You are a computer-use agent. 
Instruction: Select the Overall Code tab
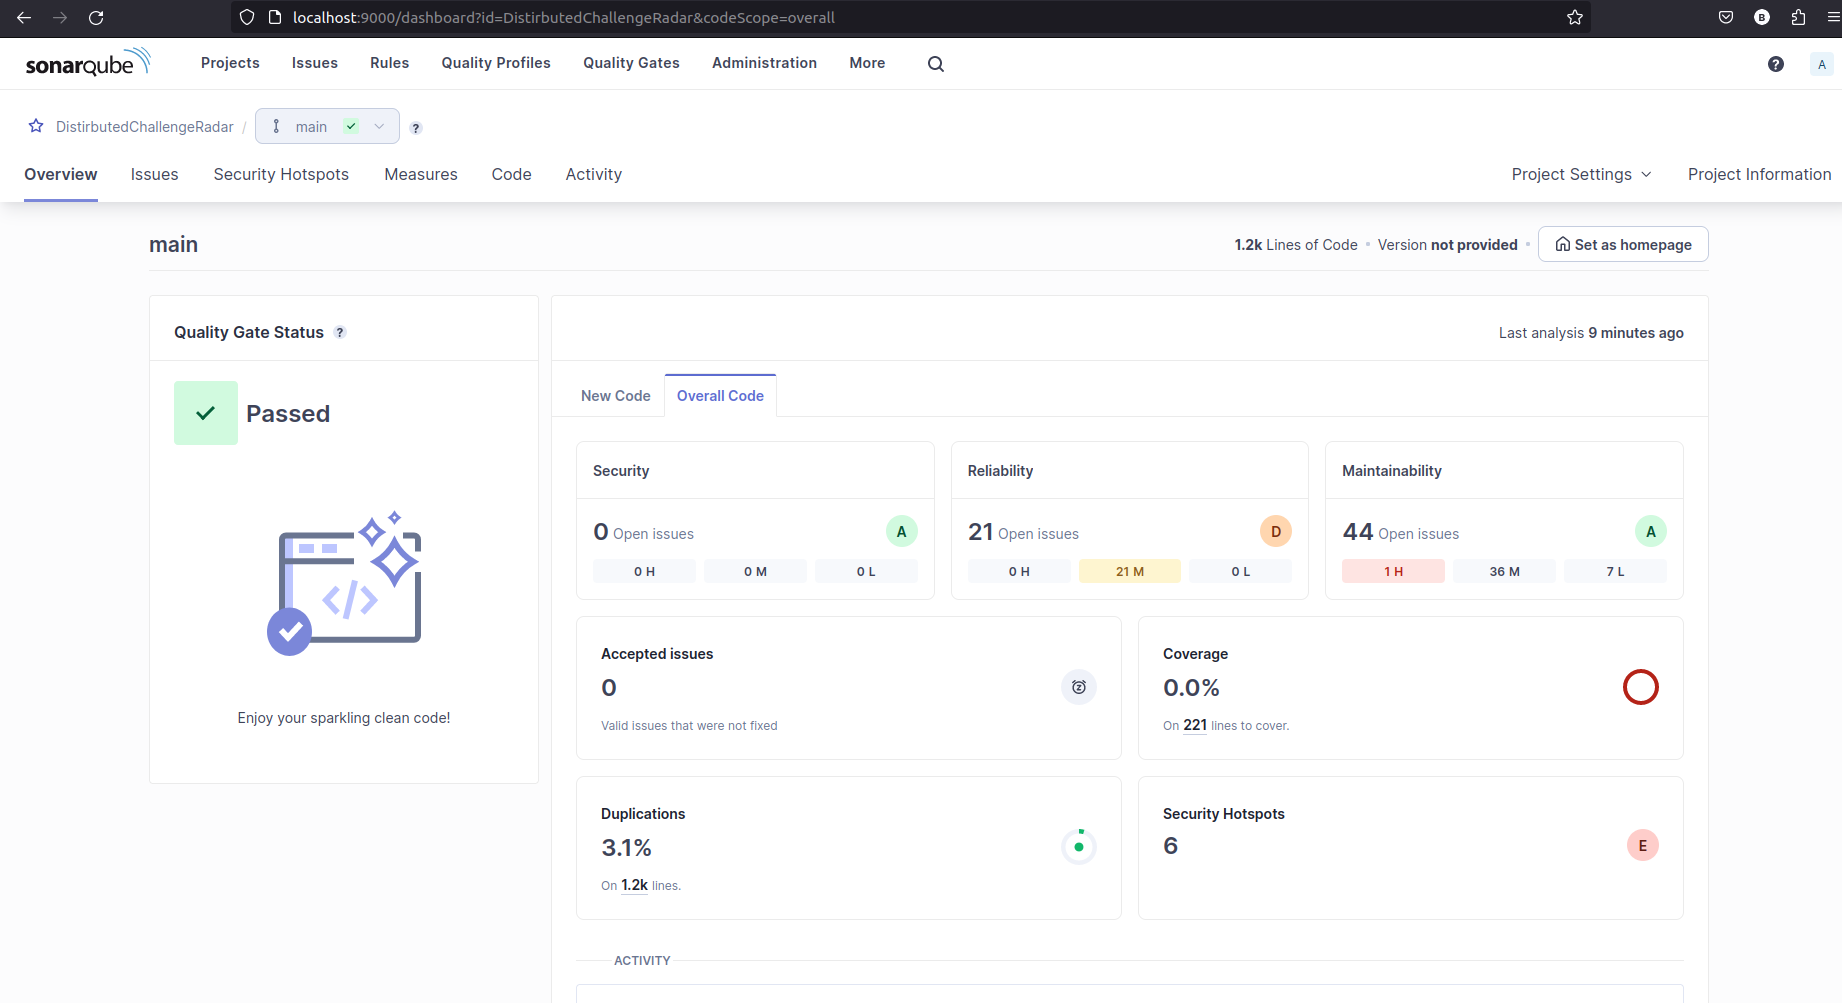(720, 396)
